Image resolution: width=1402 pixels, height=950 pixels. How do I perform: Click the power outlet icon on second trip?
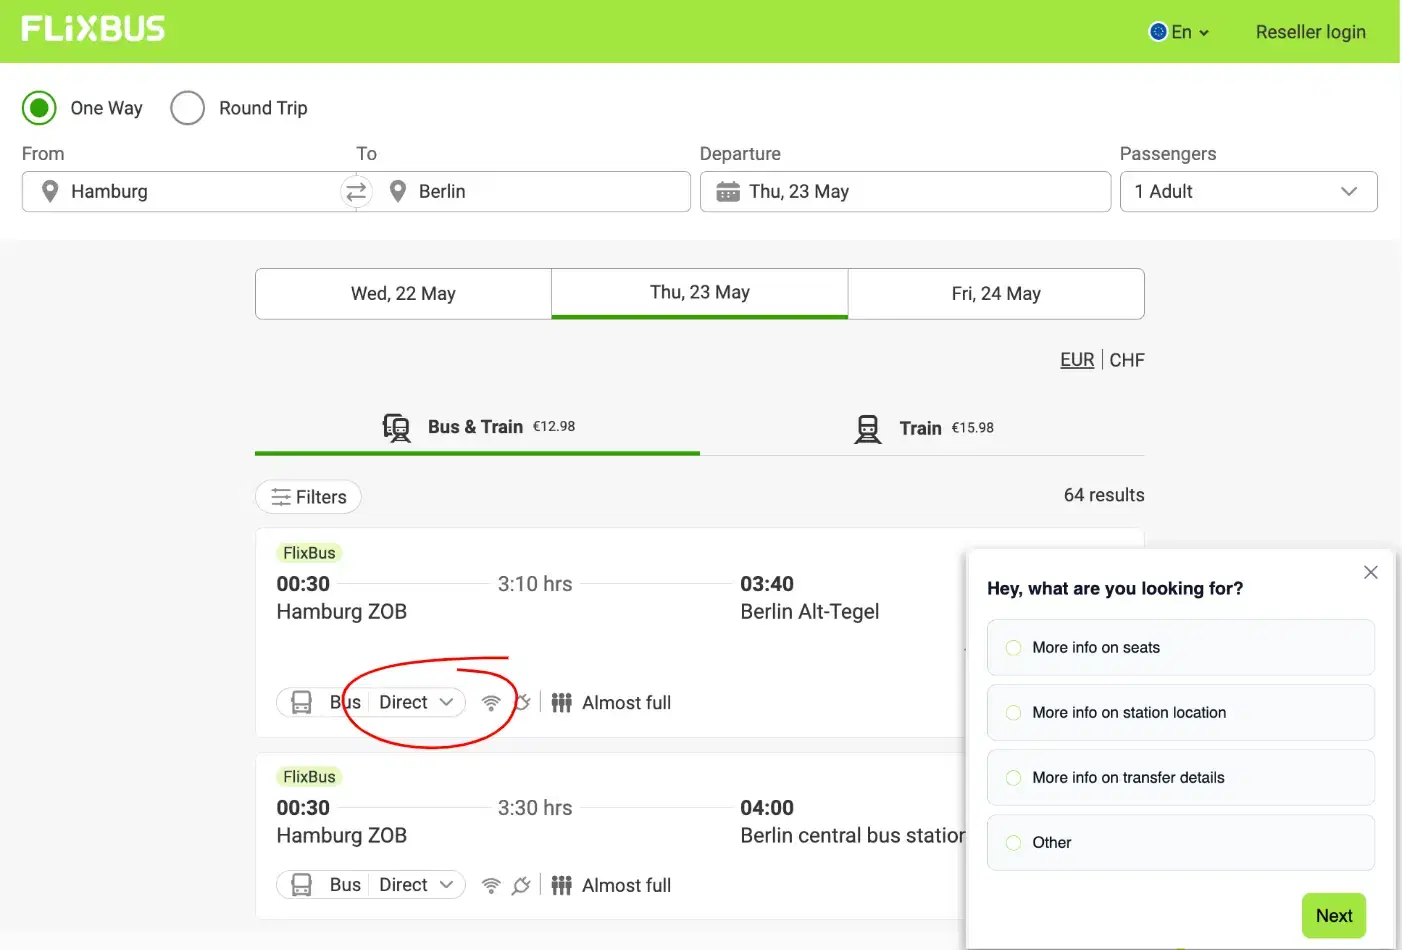(521, 886)
